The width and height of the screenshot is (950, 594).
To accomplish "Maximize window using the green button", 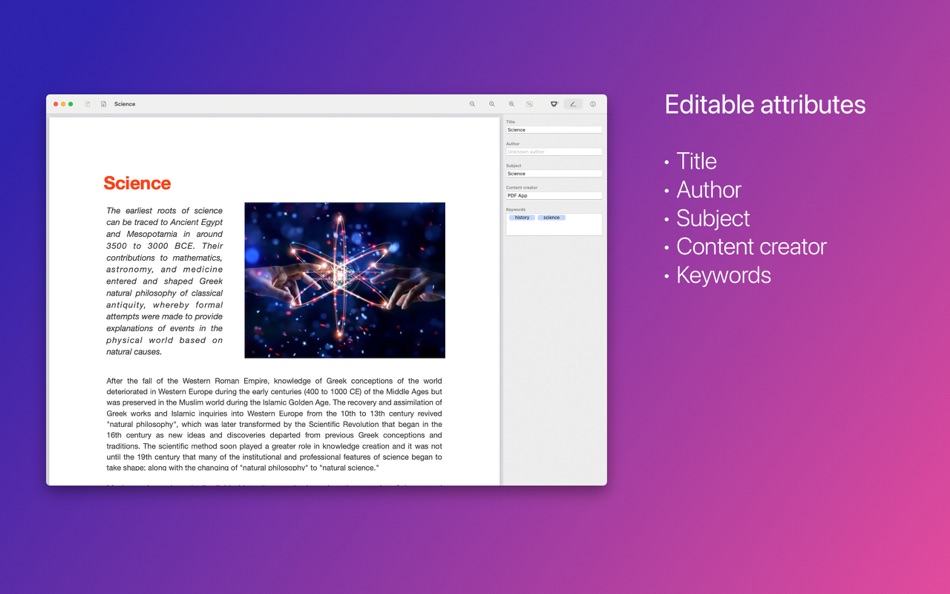I will 70,104.
